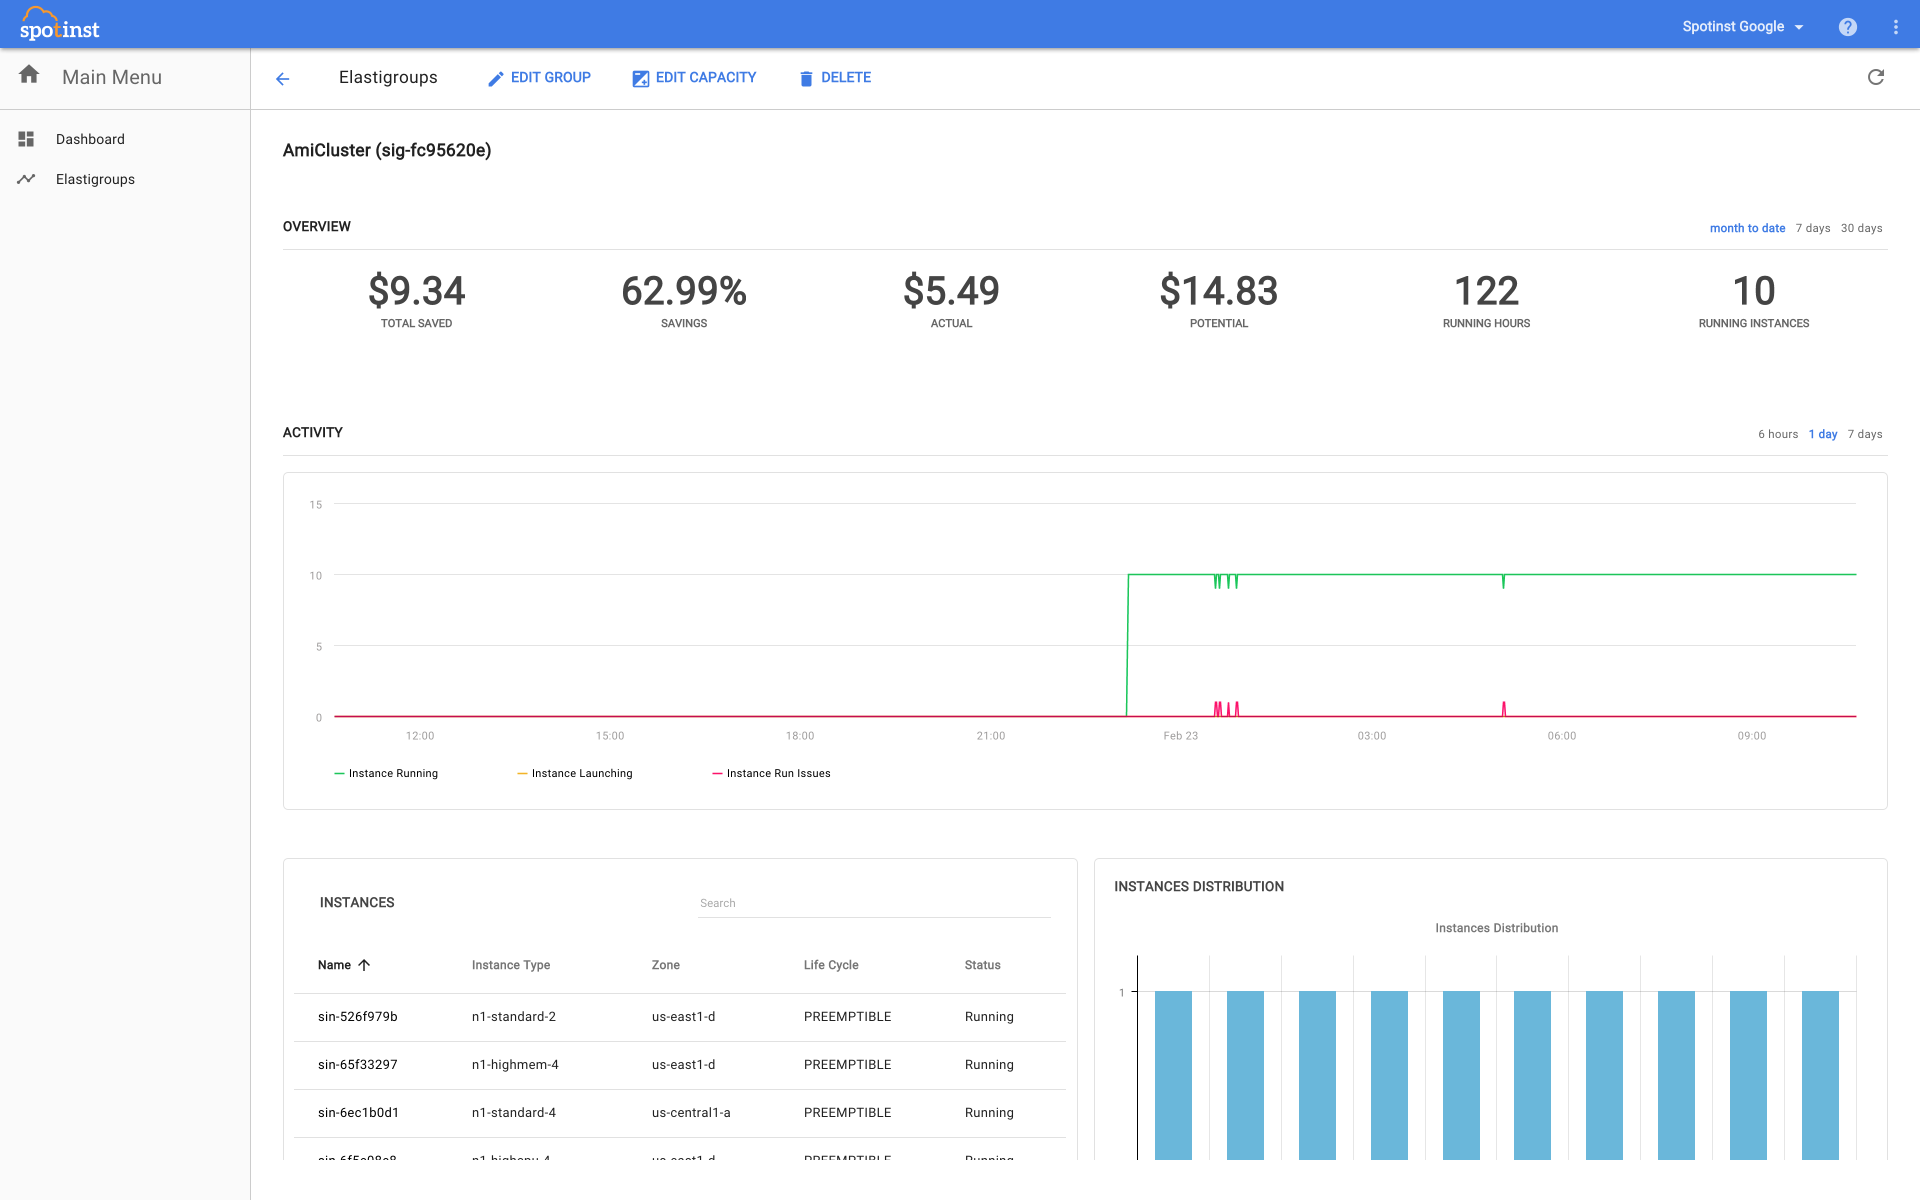Switch activity range to 6 hours
This screenshot has height=1200, width=1920.
point(1777,434)
